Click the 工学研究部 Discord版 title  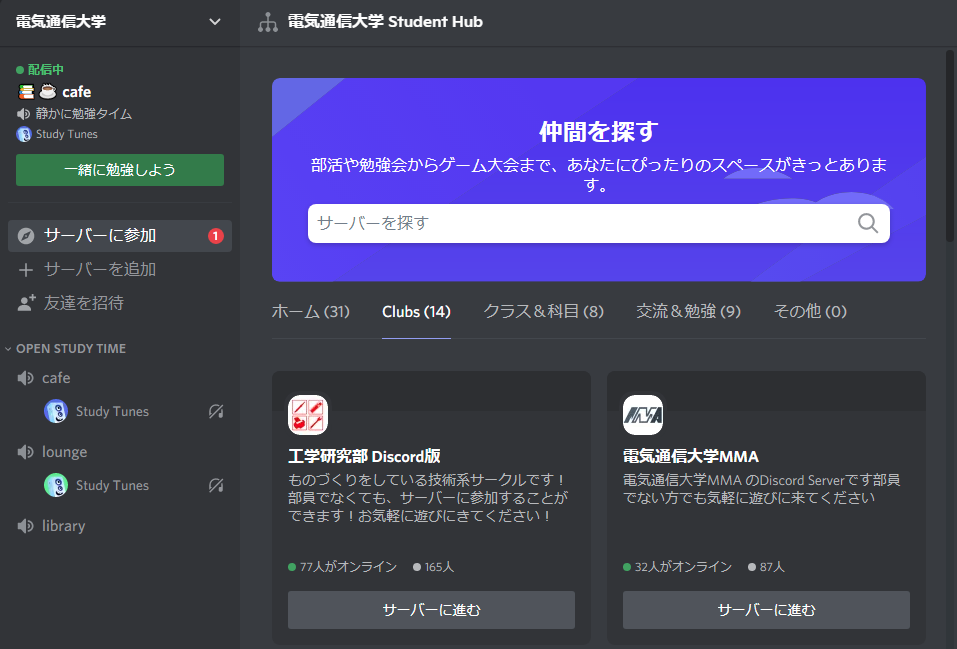point(364,457)
